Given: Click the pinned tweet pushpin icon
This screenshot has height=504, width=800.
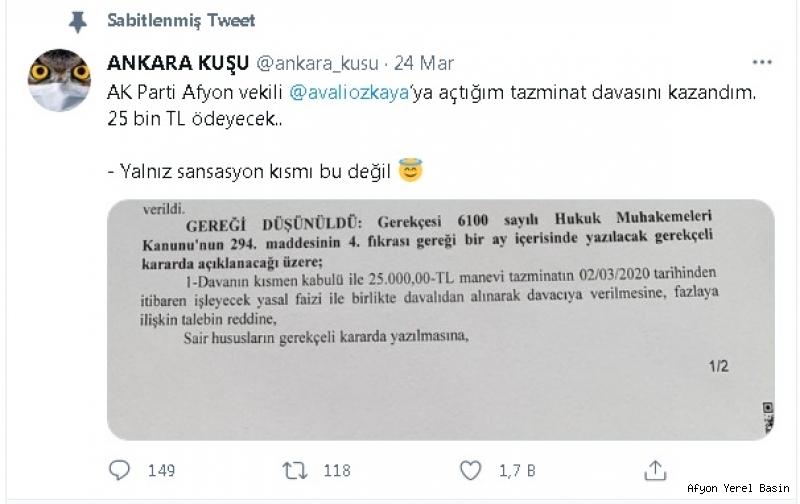Looking at the screenshot, I should [78, 22].
